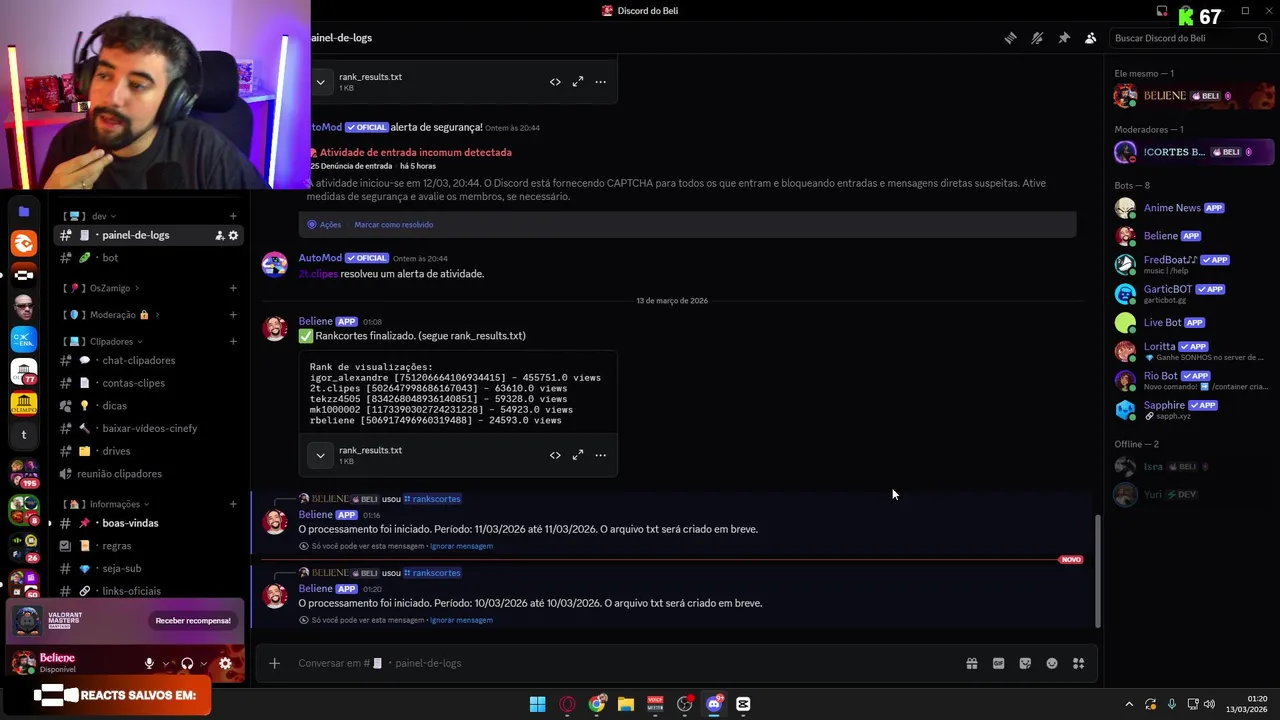Viewport: 1280px width, 720px height.
Task: Show hidden system tray icons chevron
Action: [1129, 704]
